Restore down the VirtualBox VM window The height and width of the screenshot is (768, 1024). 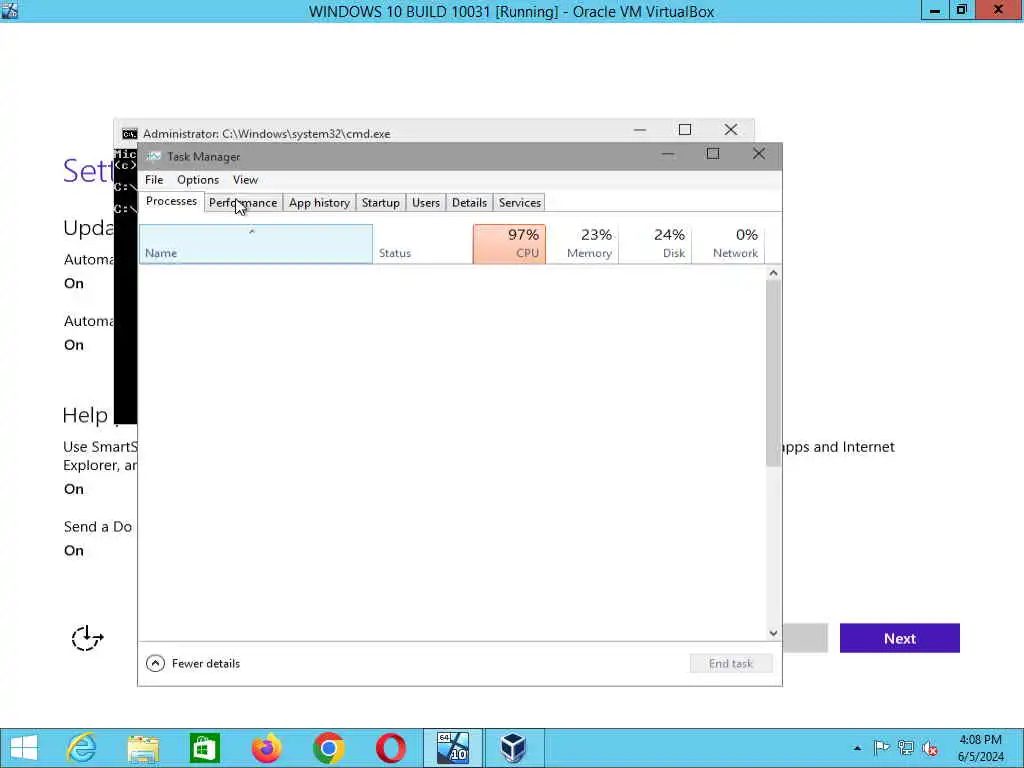click(x=961, y=10)
